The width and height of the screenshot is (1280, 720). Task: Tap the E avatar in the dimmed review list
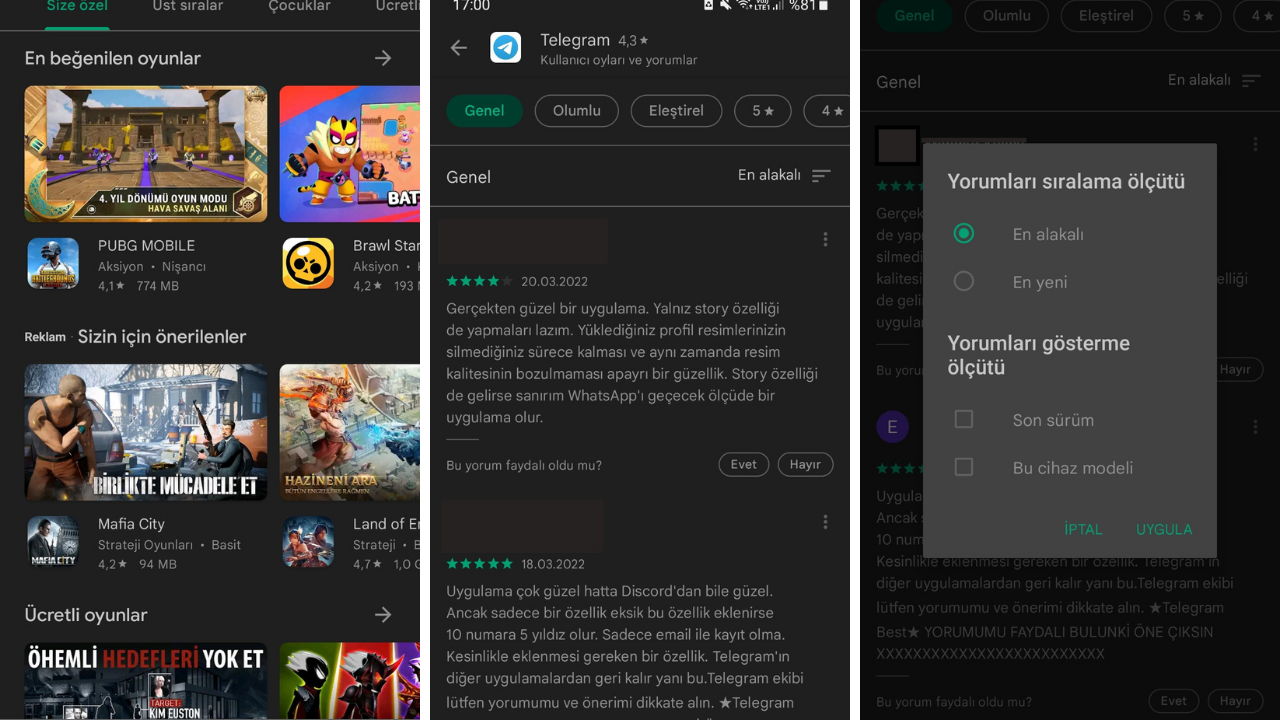pos(892,427)
